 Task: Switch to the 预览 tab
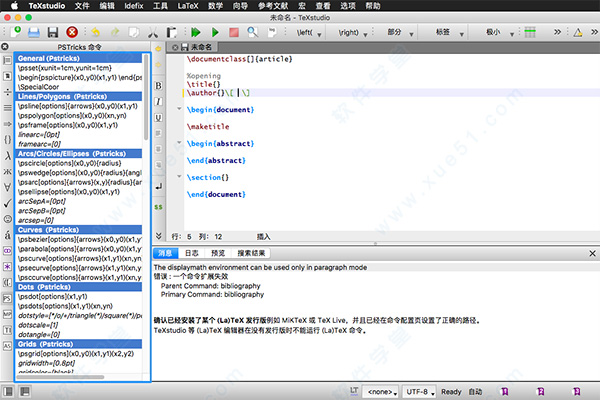pyautogui.click(x=218, y=253)
